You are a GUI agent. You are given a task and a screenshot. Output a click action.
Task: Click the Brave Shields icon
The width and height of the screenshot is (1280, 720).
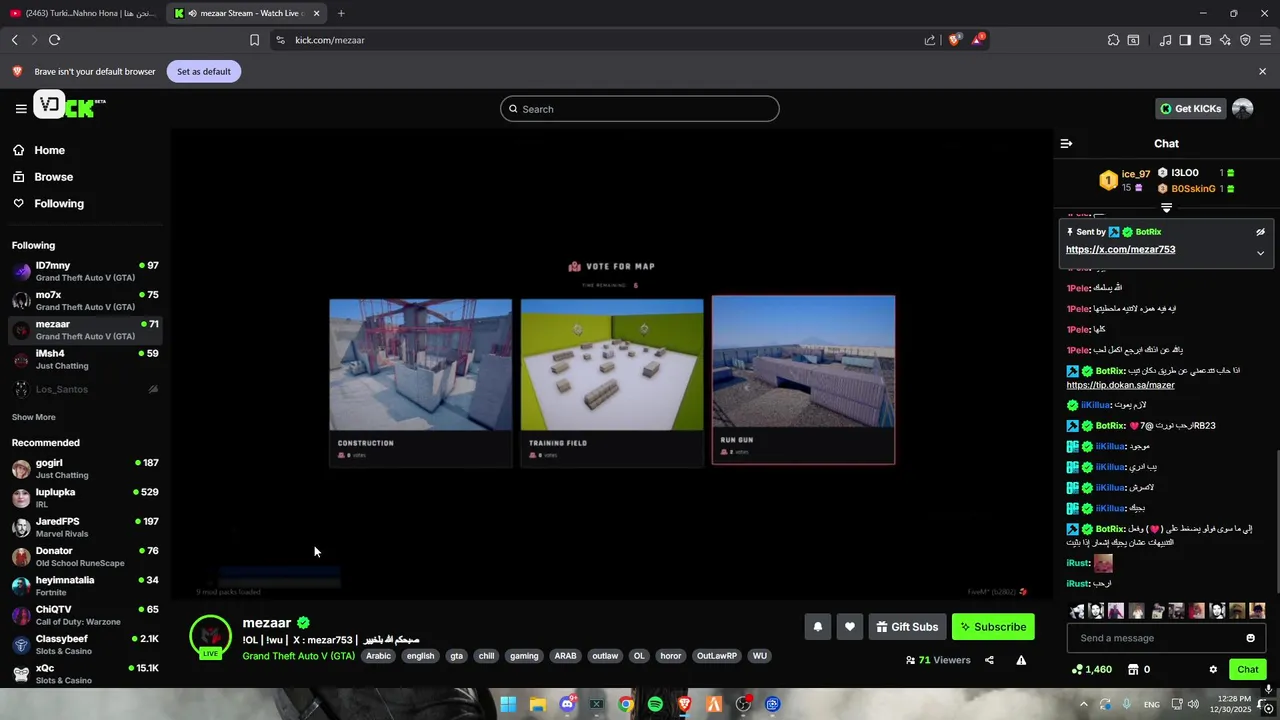click(954, 40)
